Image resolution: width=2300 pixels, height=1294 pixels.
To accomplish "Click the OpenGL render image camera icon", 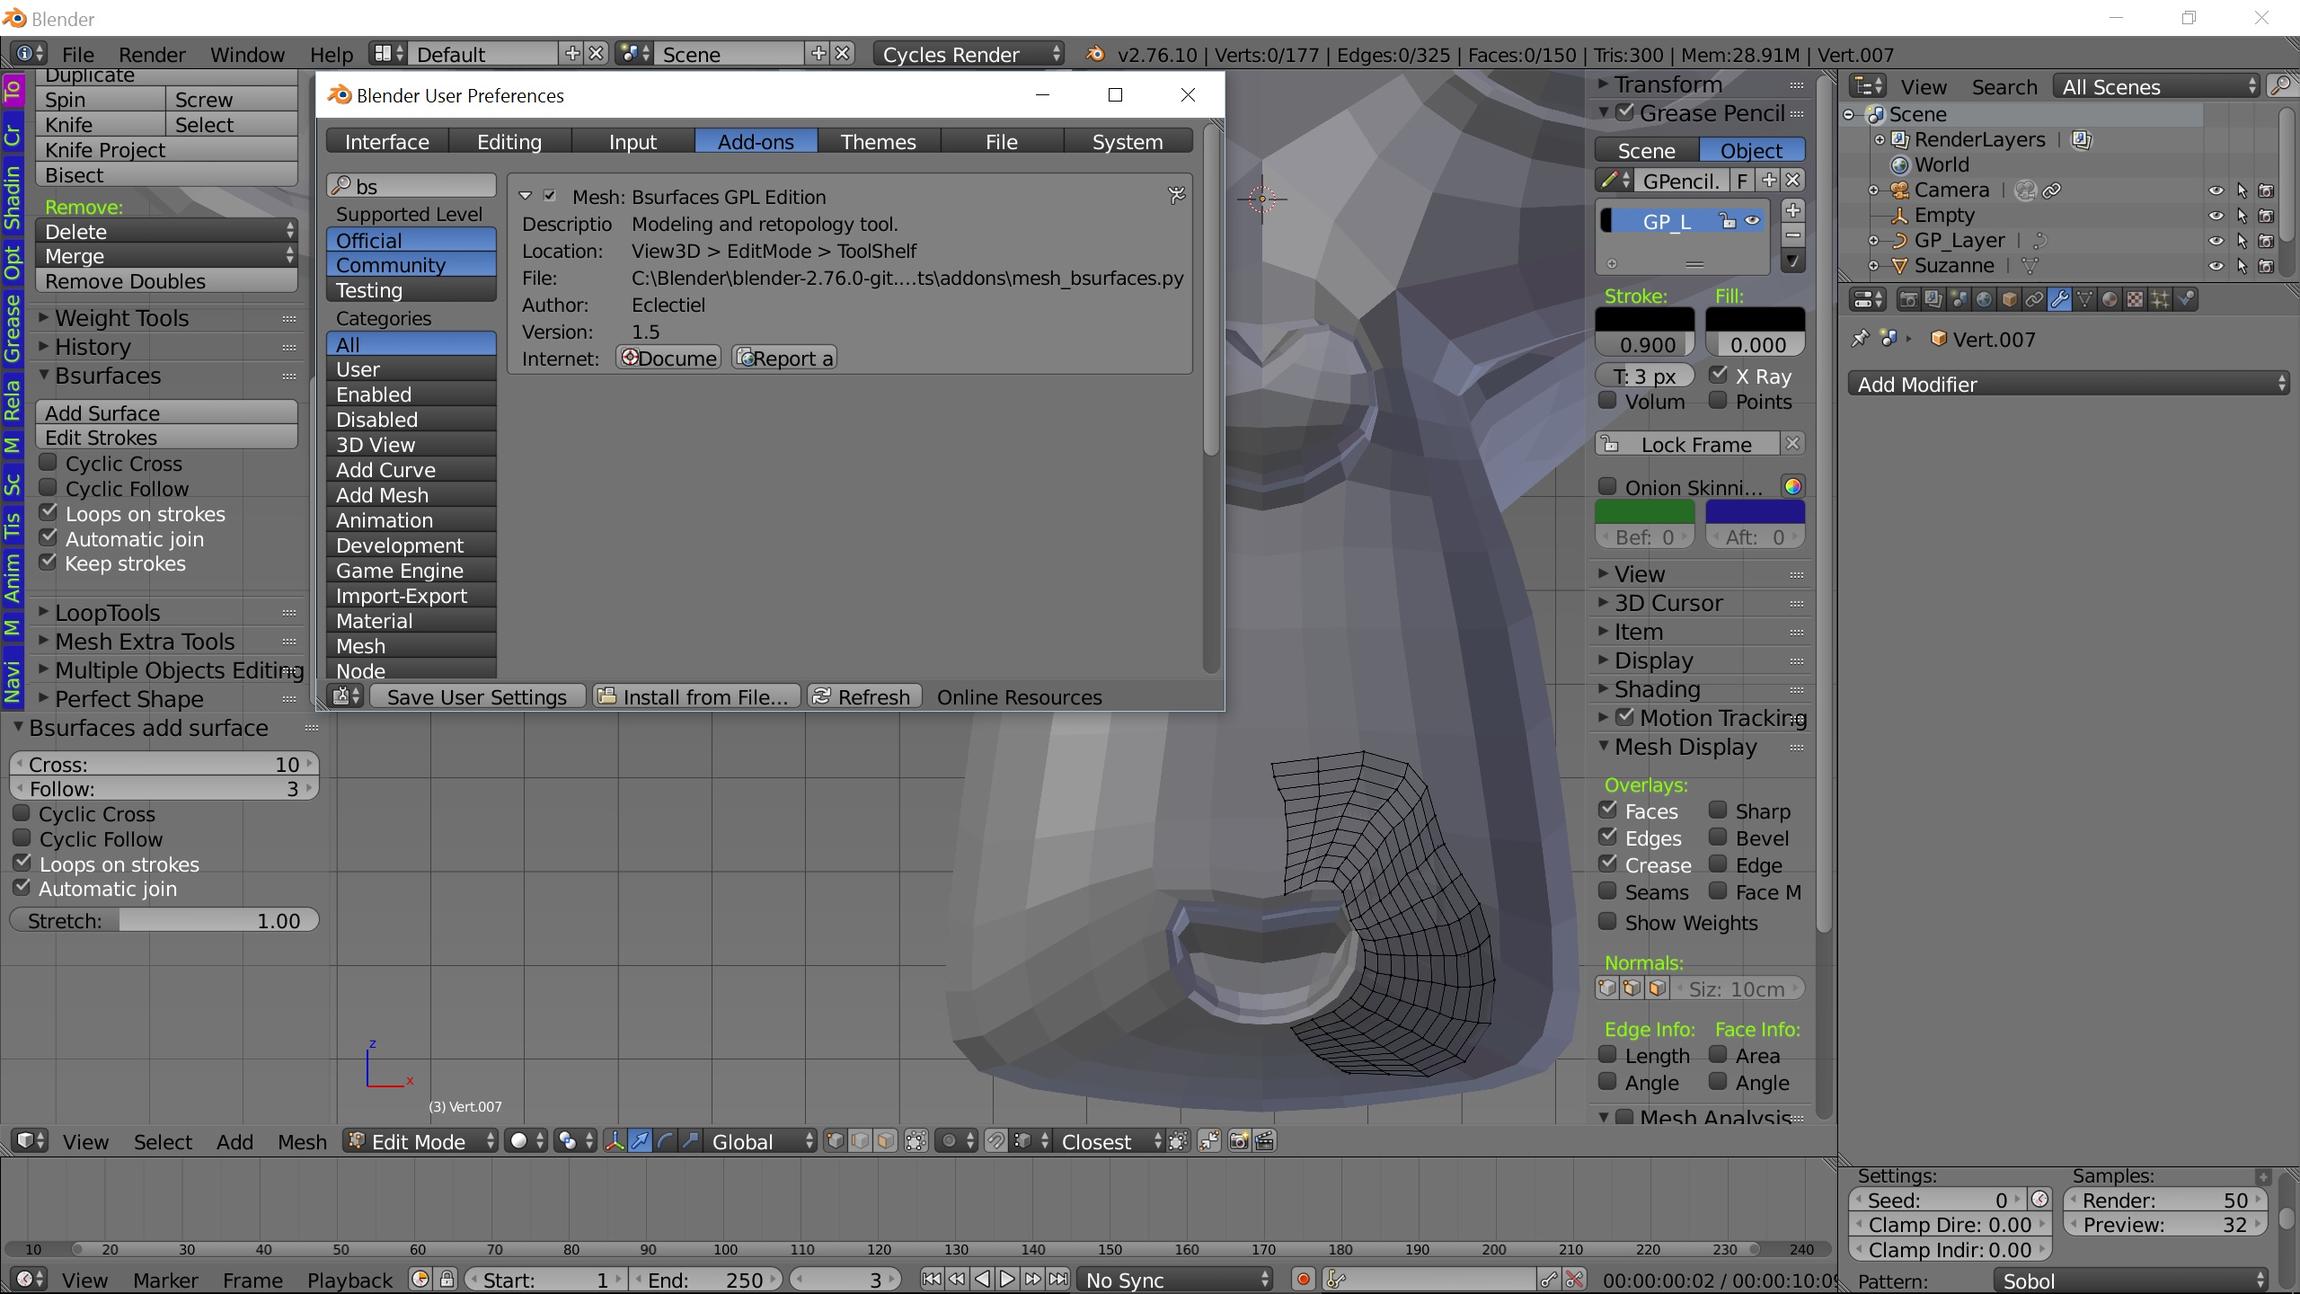I will point(1239,1141).
